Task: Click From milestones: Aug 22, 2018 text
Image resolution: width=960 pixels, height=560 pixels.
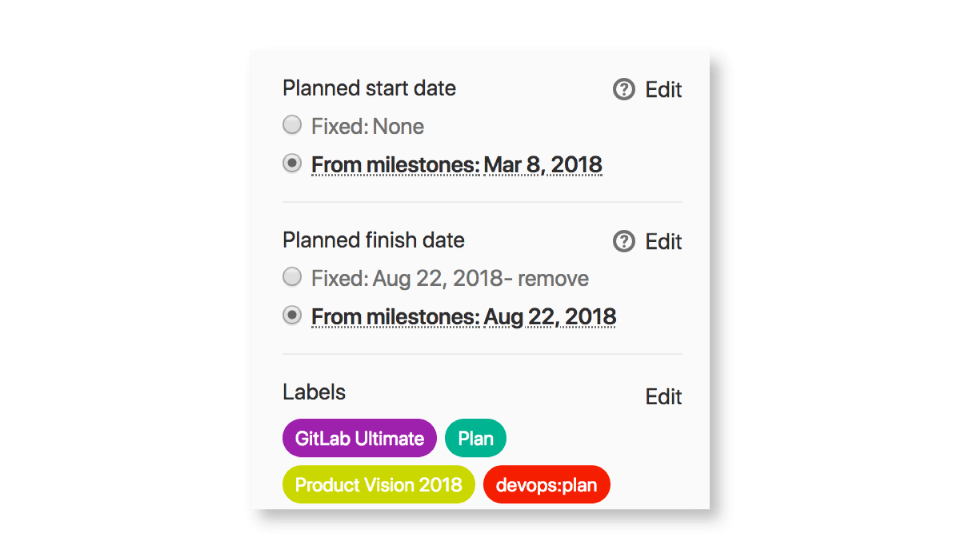Action: click(463, 317)
